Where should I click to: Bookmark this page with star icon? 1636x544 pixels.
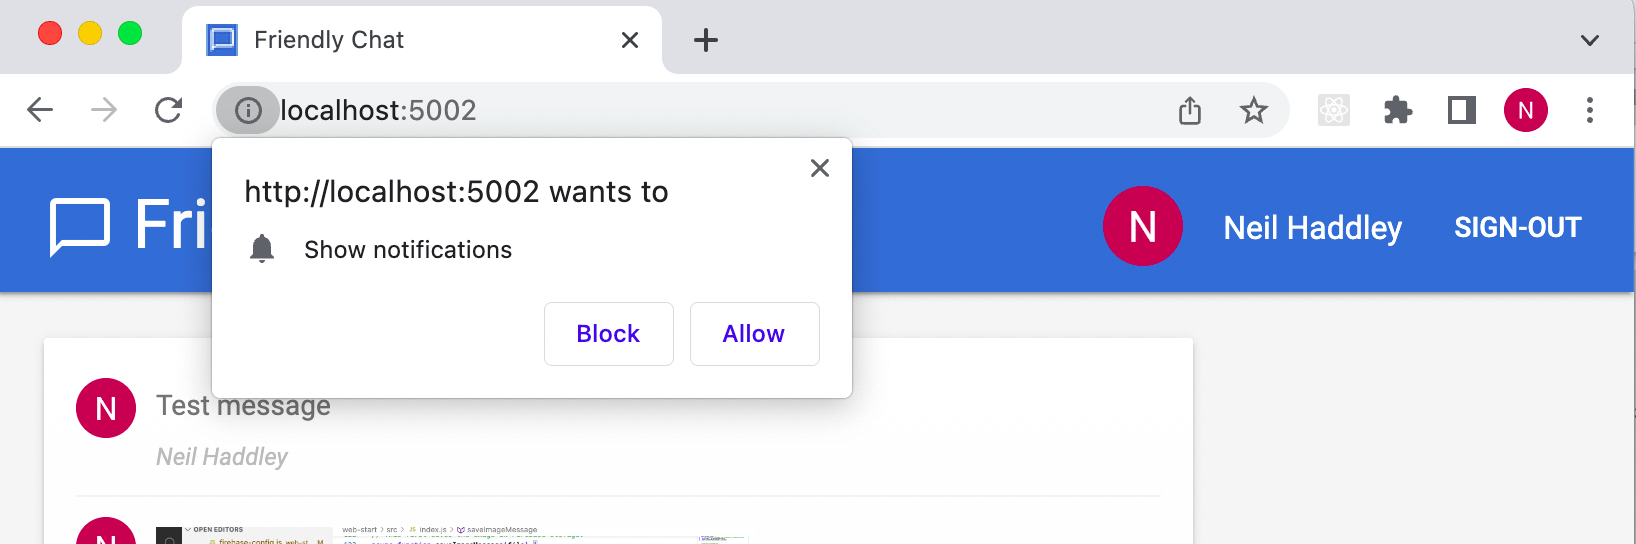pos(1254,110)
